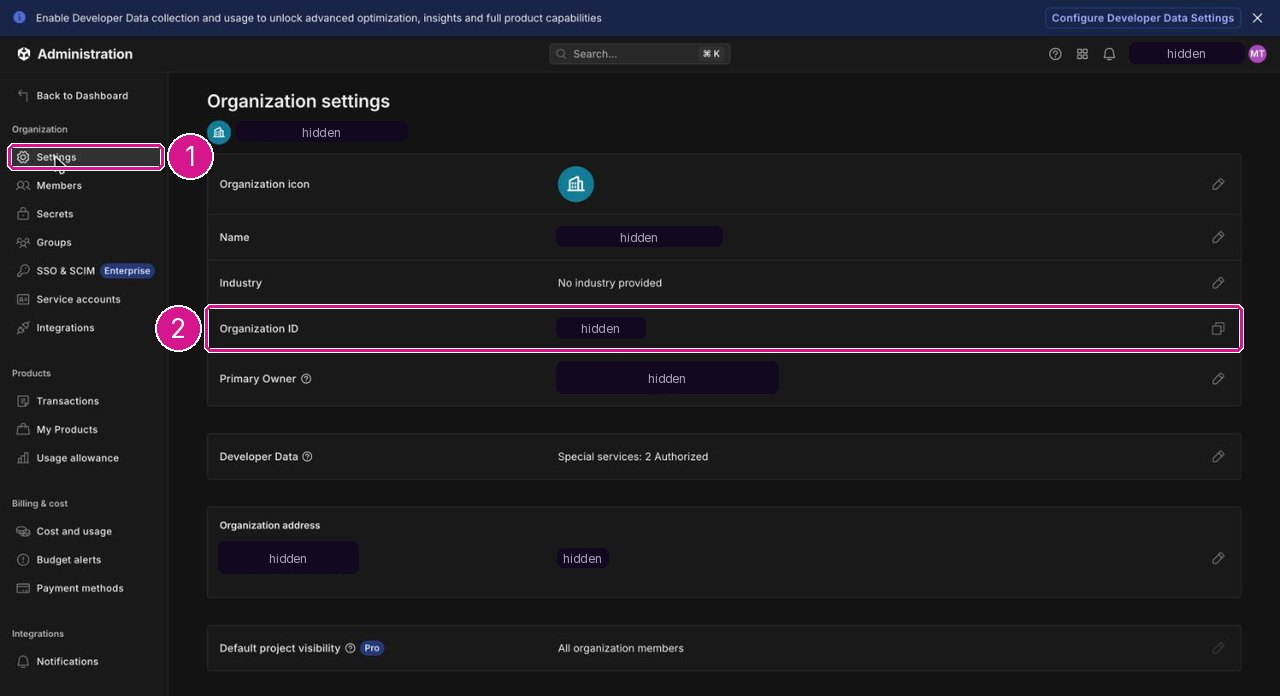This screenshot has height=696, width=1280.
Task: Click the Members people icon
Action: point(23,186)
